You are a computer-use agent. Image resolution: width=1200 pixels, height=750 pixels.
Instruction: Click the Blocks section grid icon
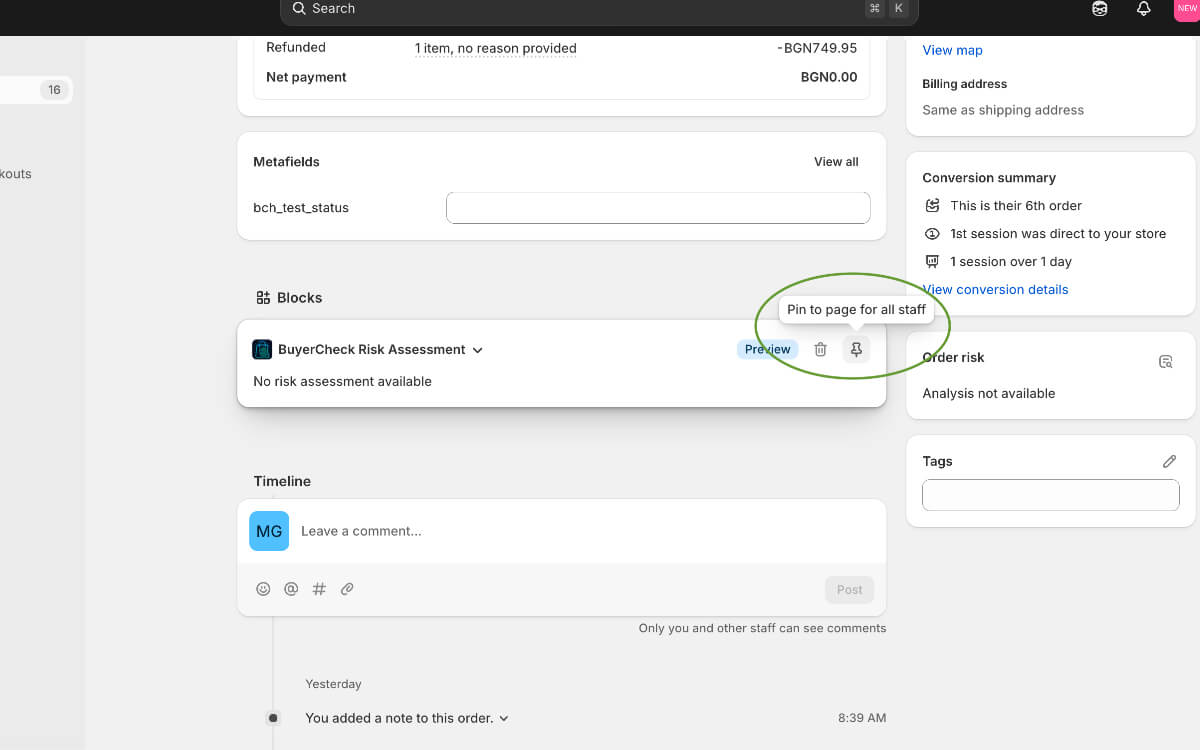pyautogui.click(x=263, y=297)
